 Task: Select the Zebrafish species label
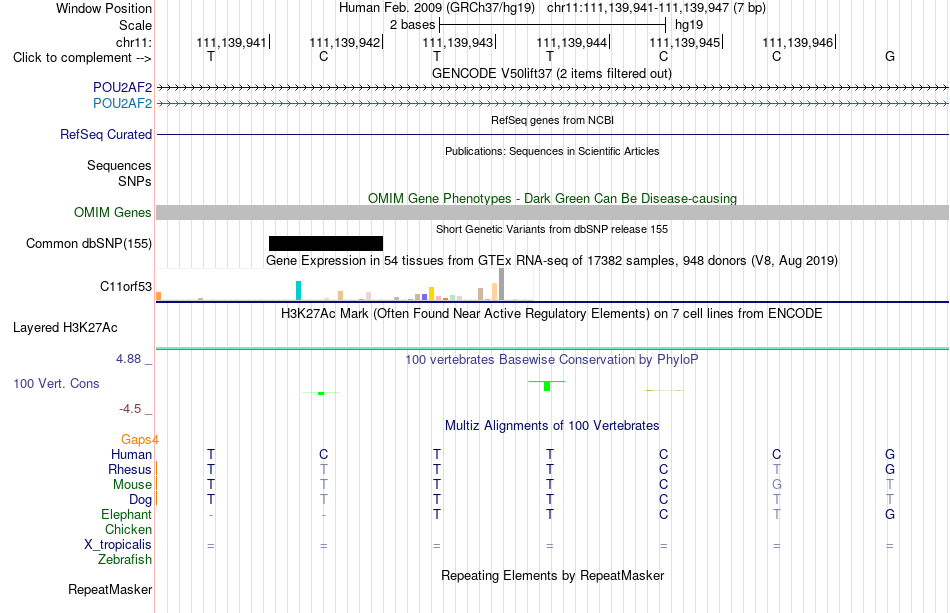click(x=125, y=560)
